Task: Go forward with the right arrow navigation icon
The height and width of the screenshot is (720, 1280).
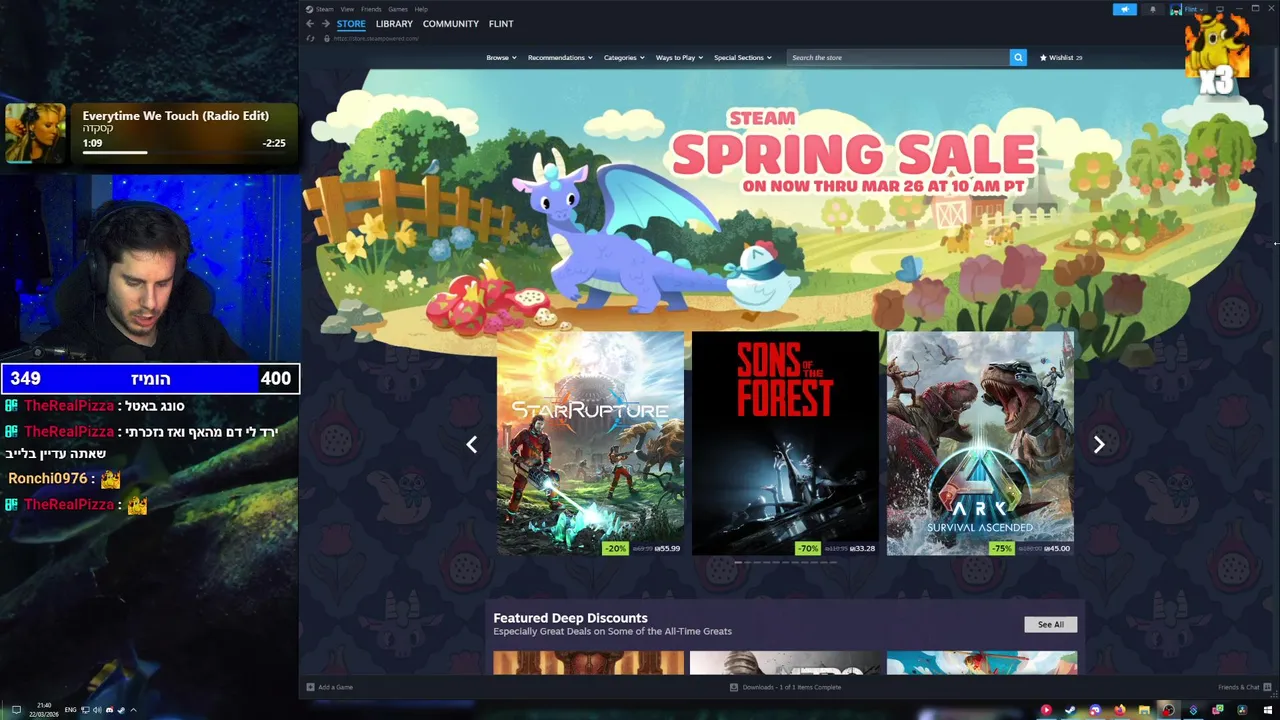Action: (x=325, y=24)
